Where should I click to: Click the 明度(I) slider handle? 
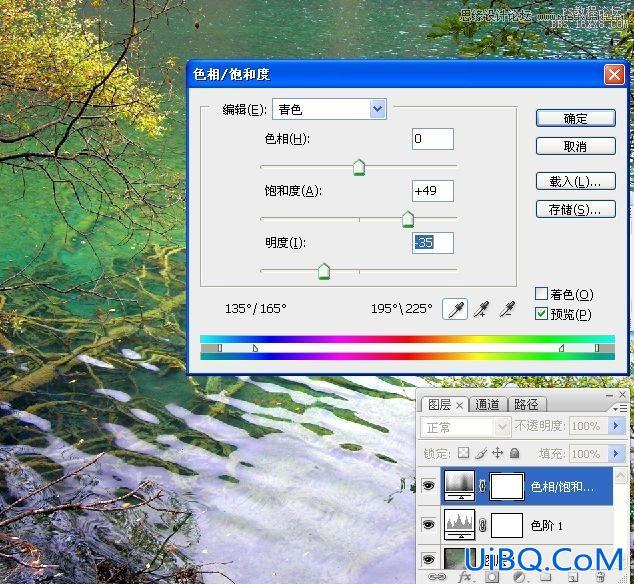324,271
